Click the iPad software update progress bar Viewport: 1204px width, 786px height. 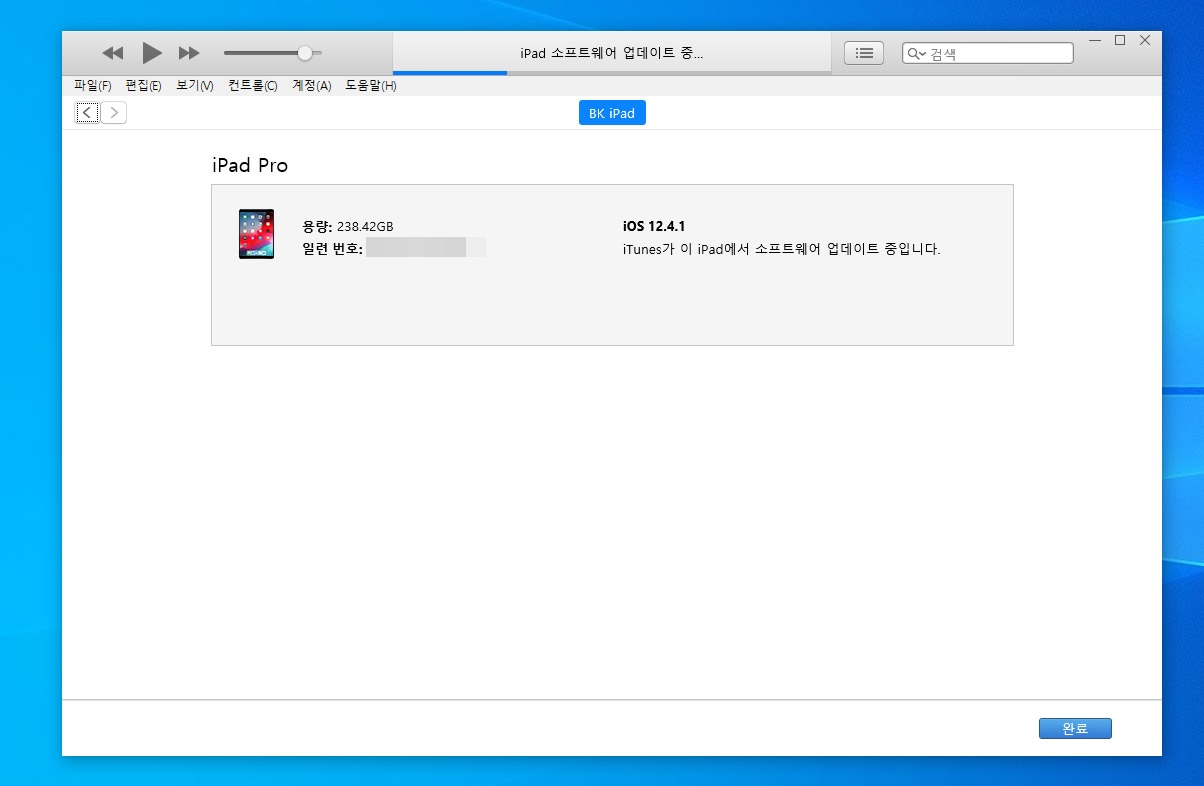[x=612, y=72]
